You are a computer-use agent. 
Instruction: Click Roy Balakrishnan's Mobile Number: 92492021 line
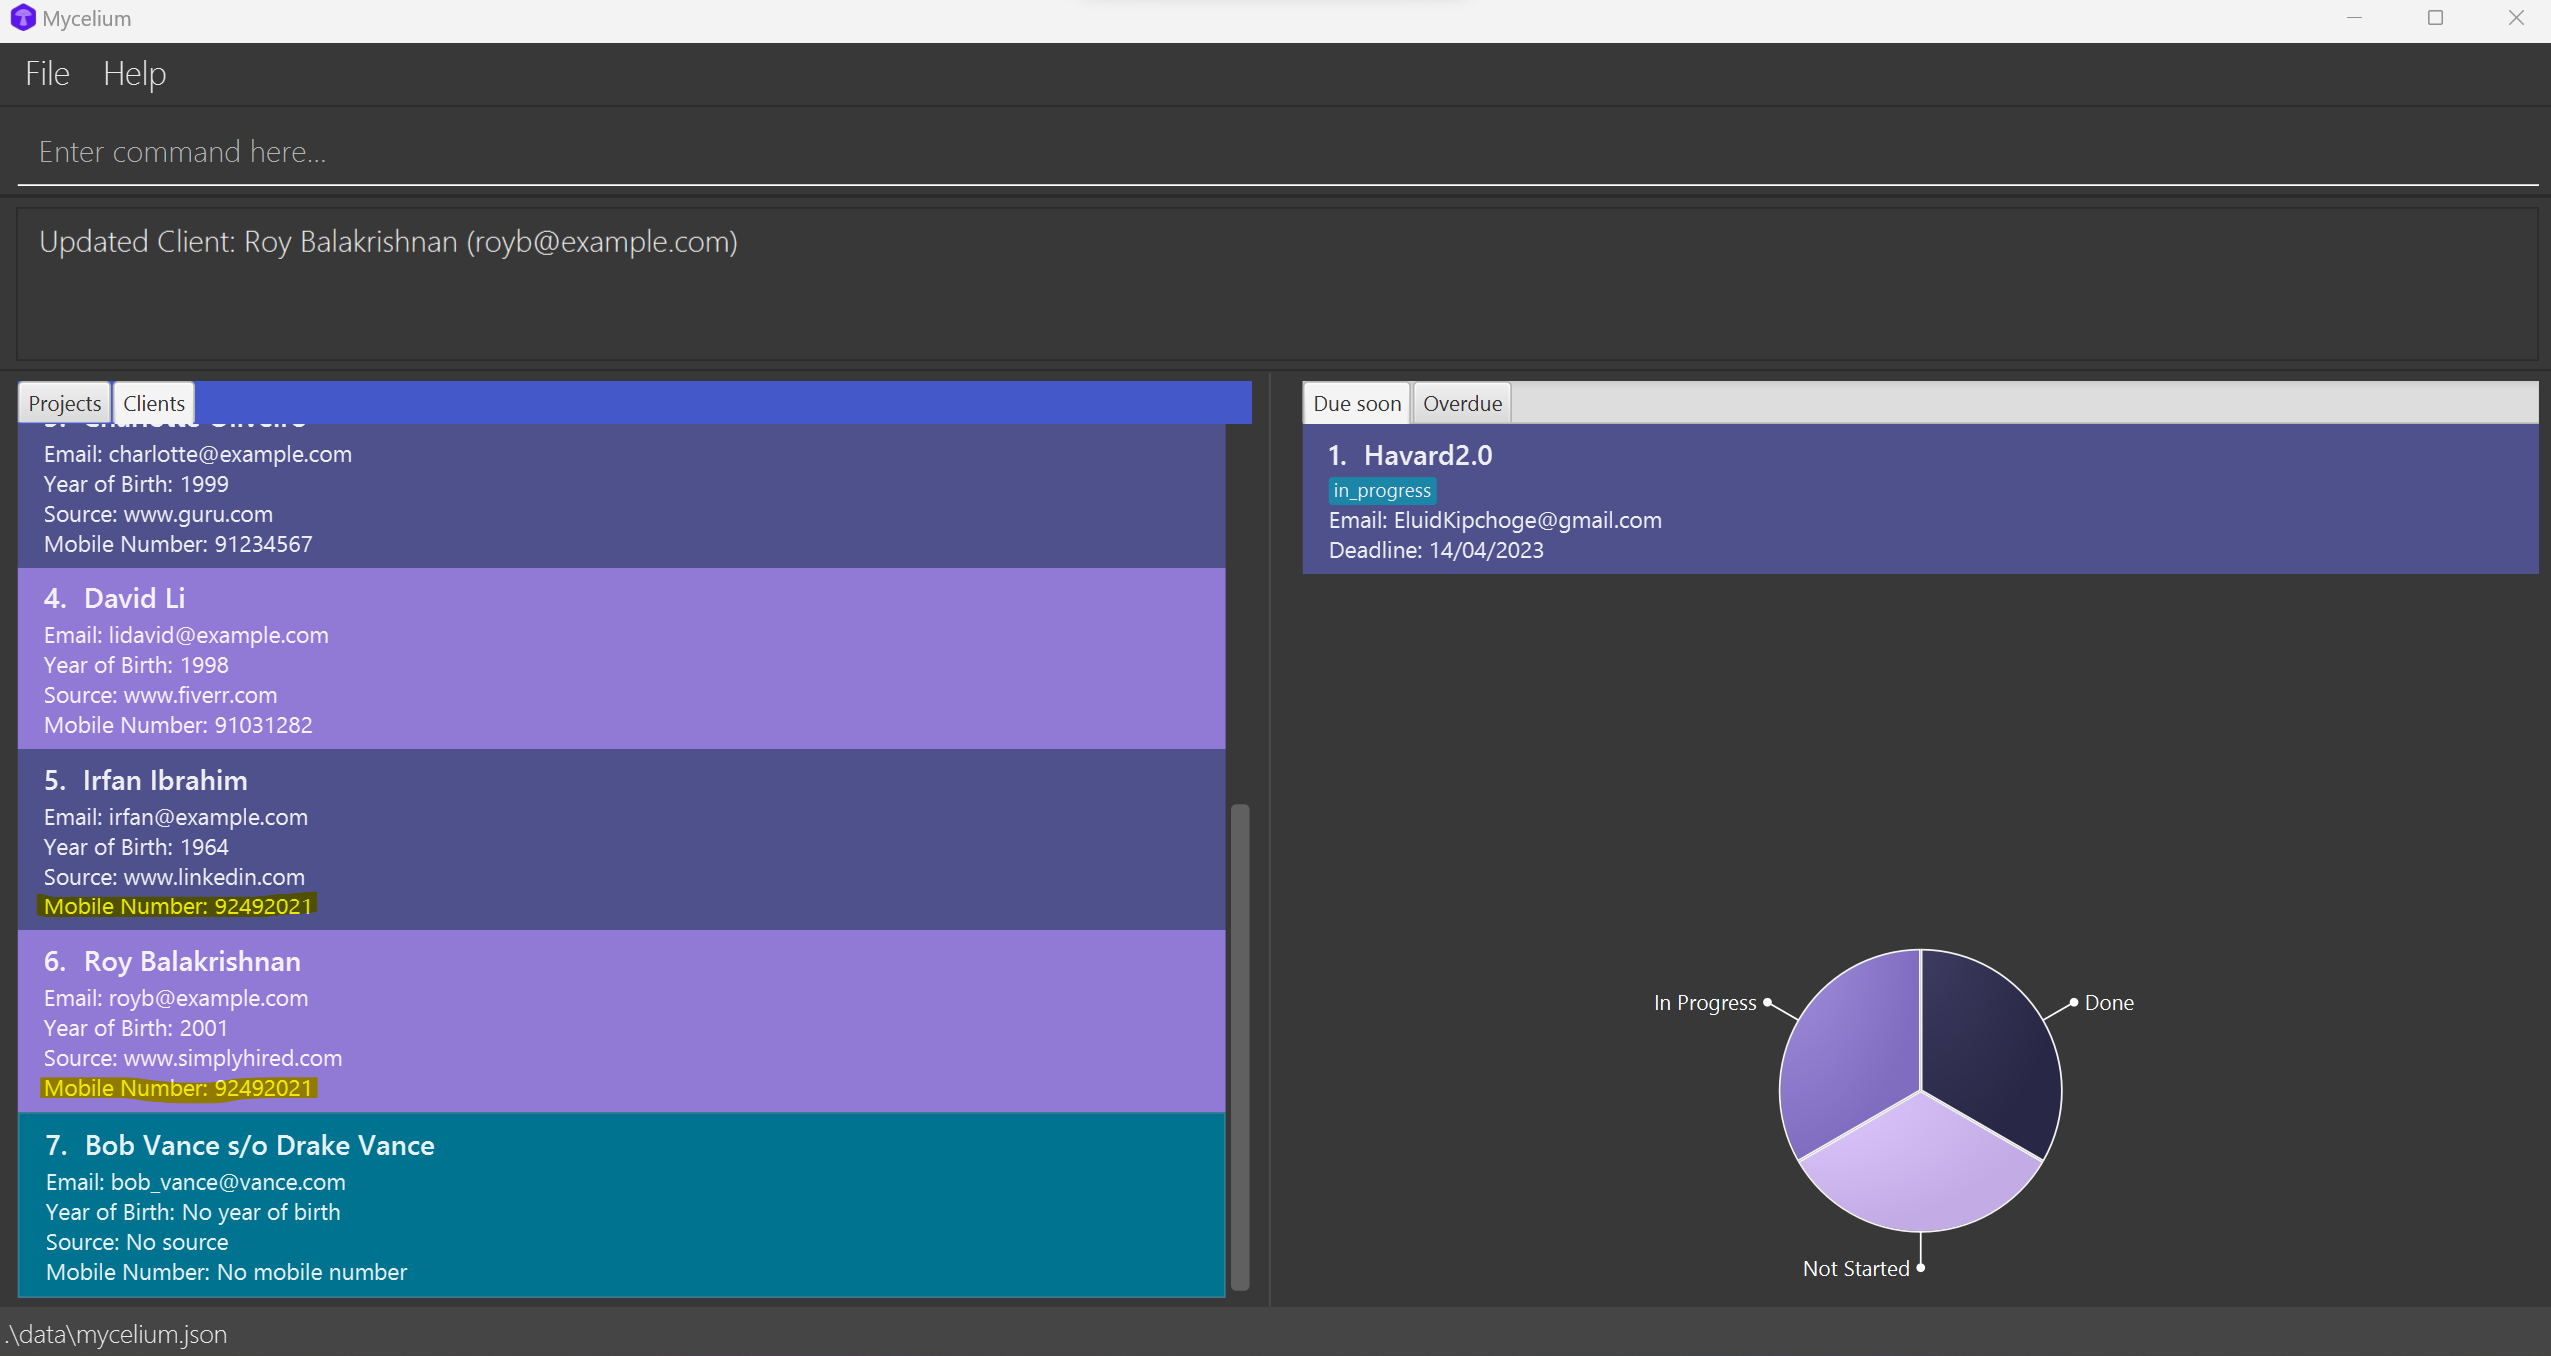(178, 1088)
